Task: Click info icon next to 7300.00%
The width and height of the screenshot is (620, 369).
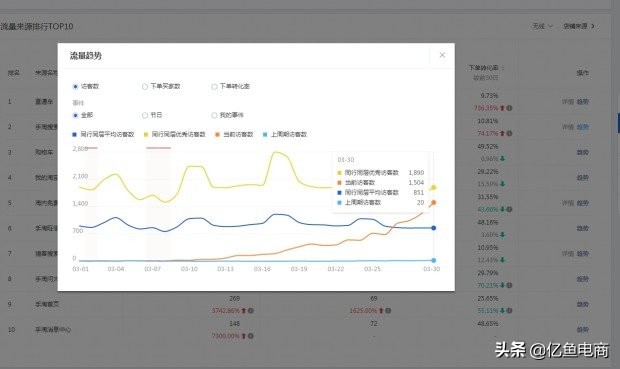Action: coord(251,336)
